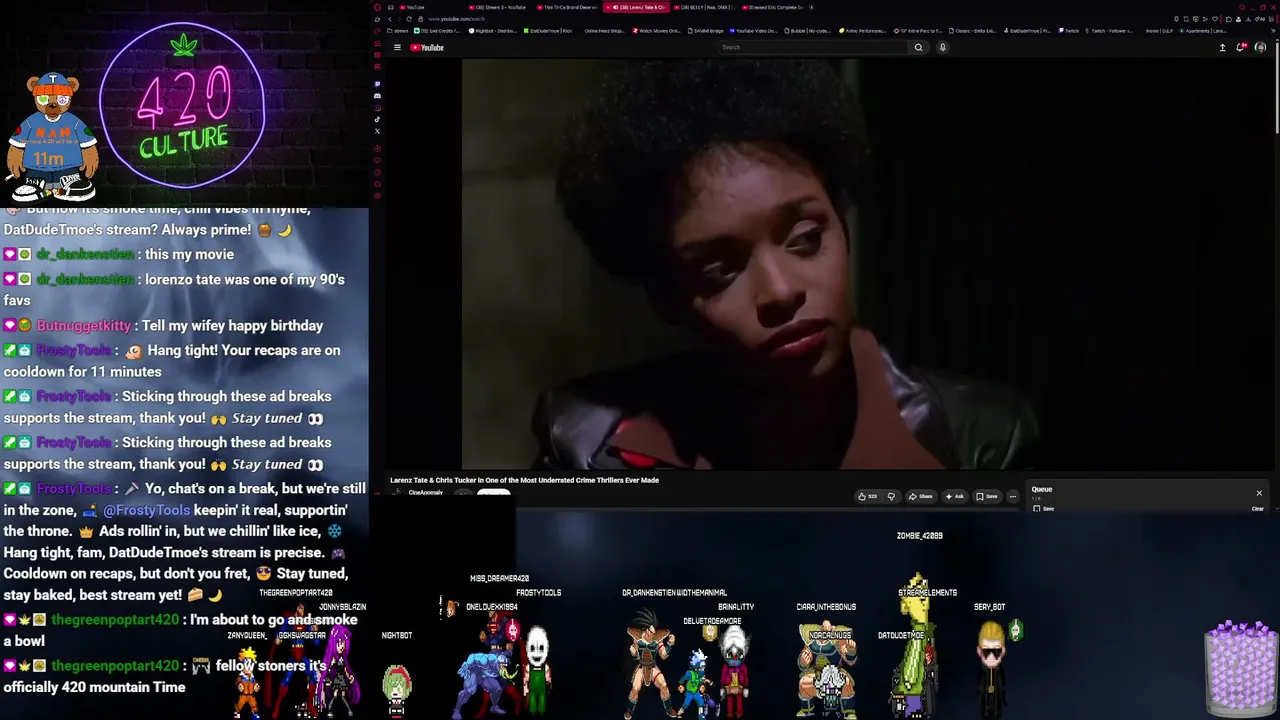
Task: Click the CineAnomaly channel name
Action: [x=426, y=493]
